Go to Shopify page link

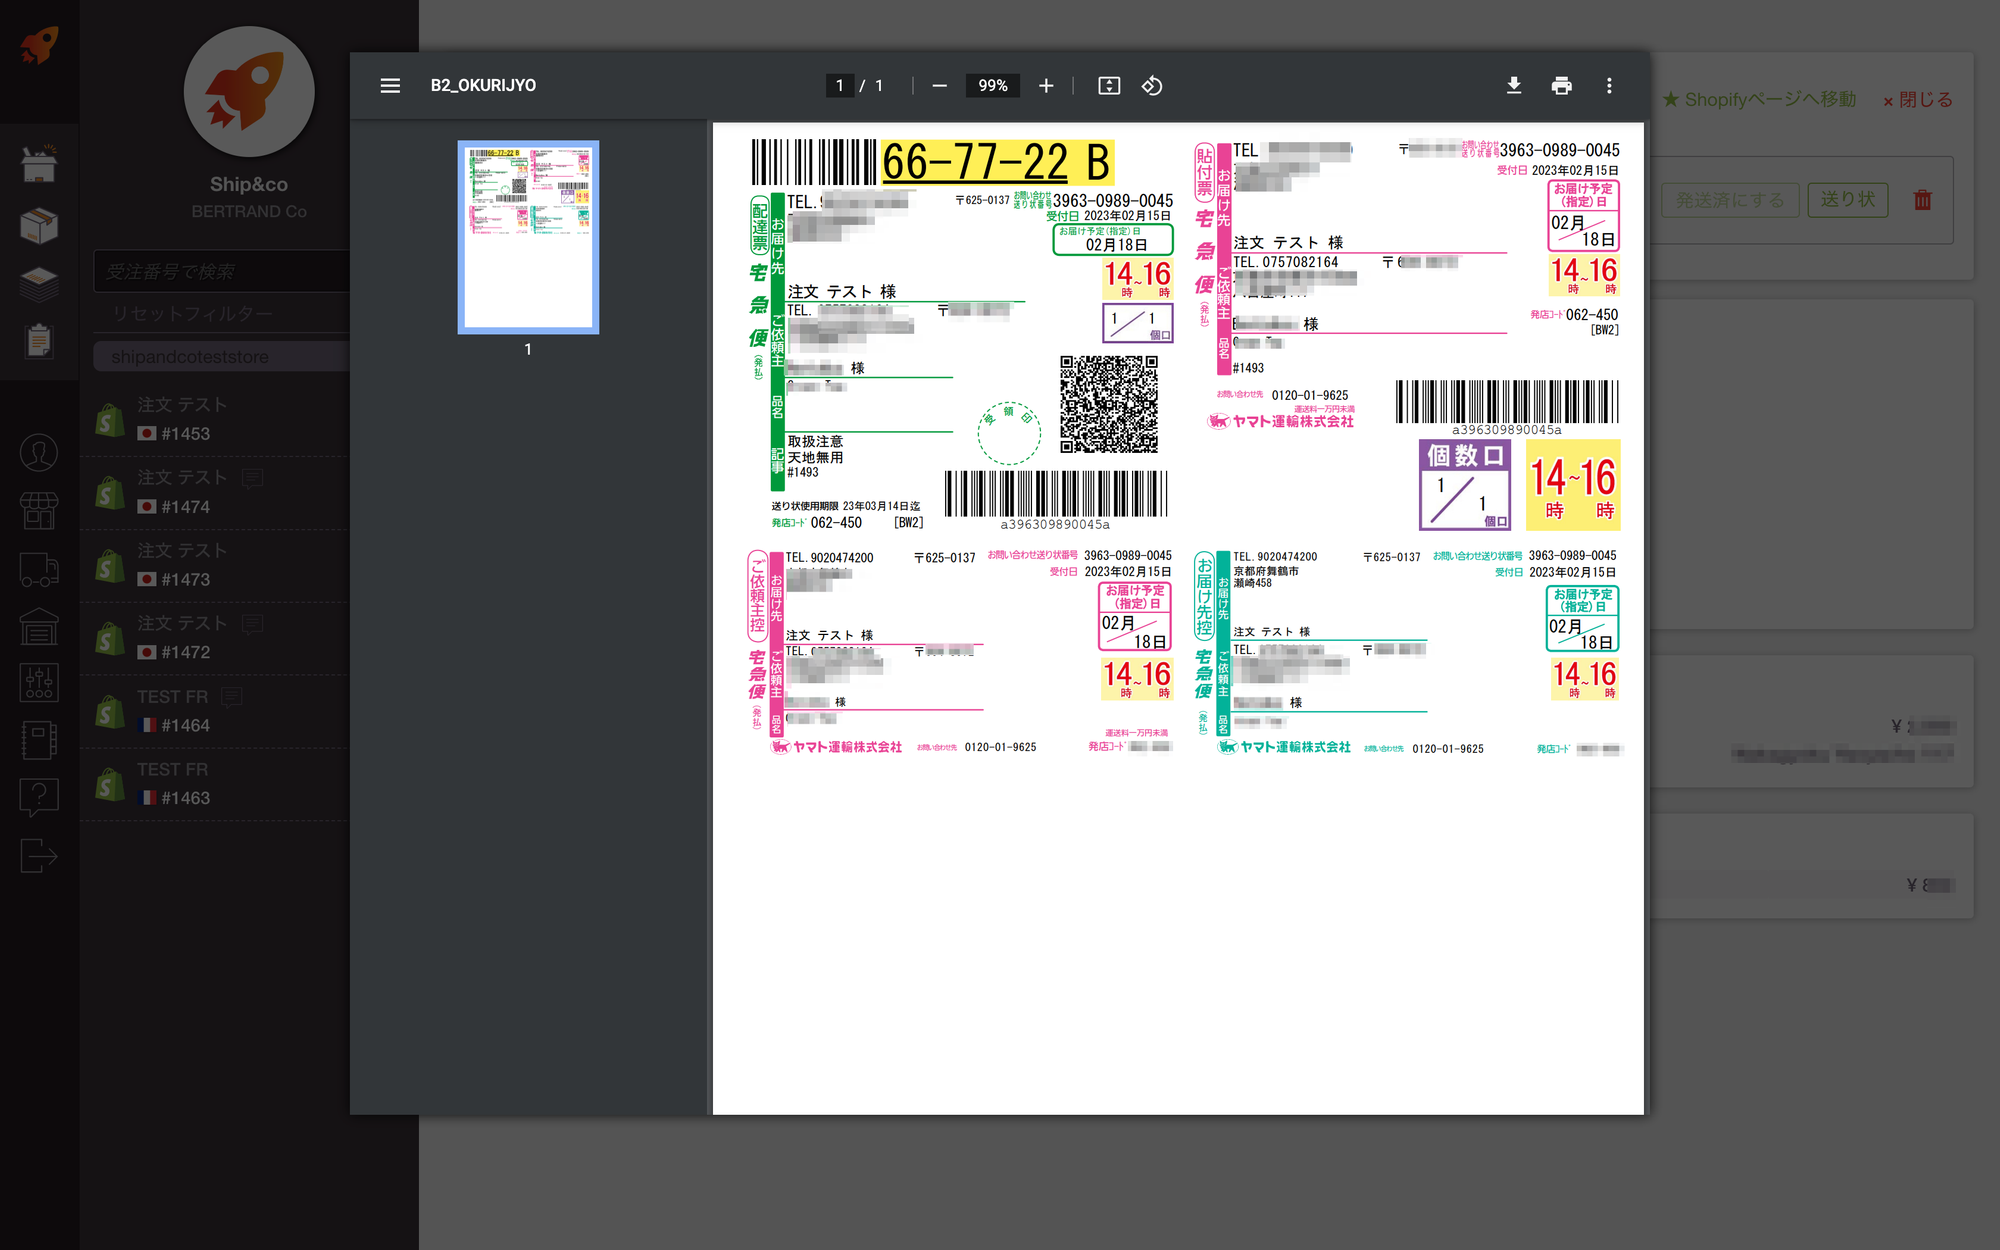(1759, 100)
